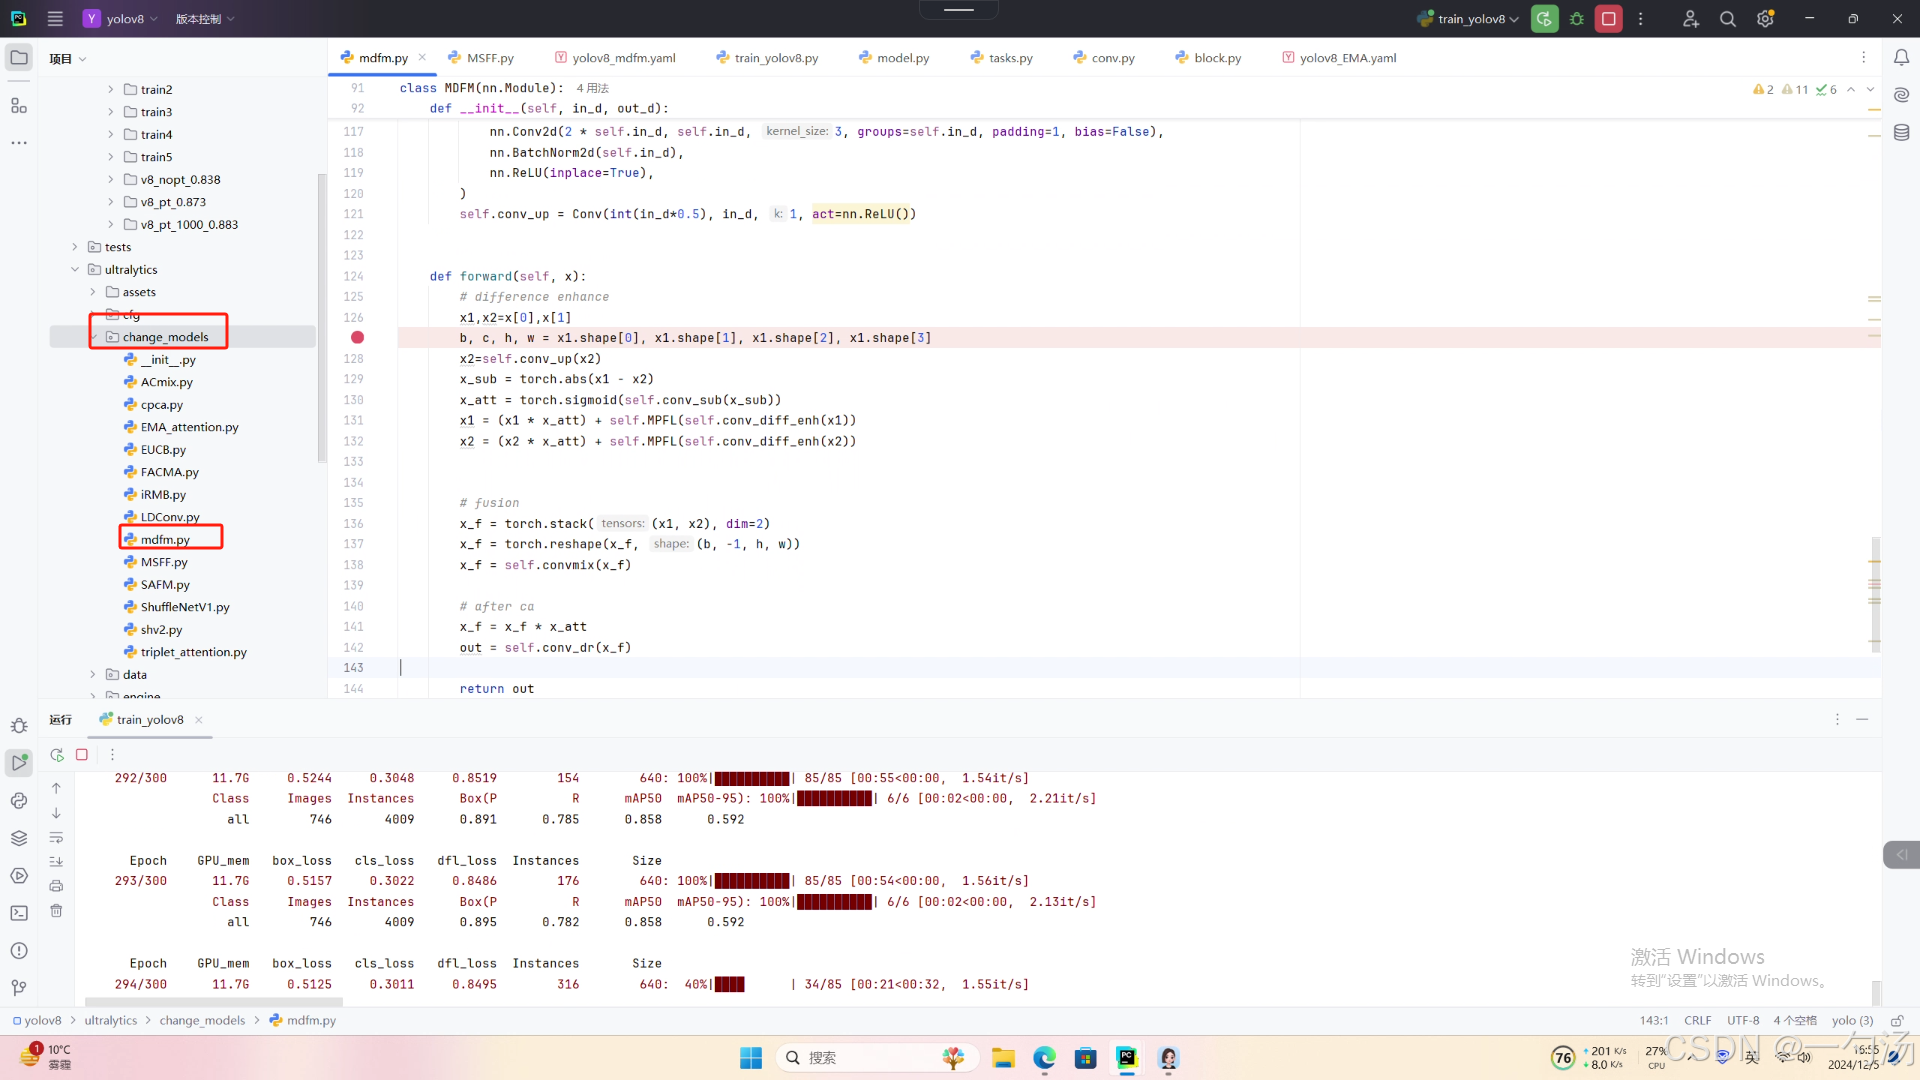Screen dimensions: 1920x1080
Task: Clear run console with trash icon
Action: coord(56,910)
